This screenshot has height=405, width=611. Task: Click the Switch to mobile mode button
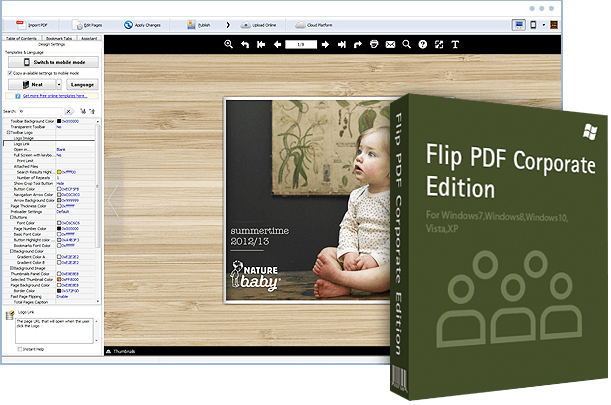click(x=52, y=62)
